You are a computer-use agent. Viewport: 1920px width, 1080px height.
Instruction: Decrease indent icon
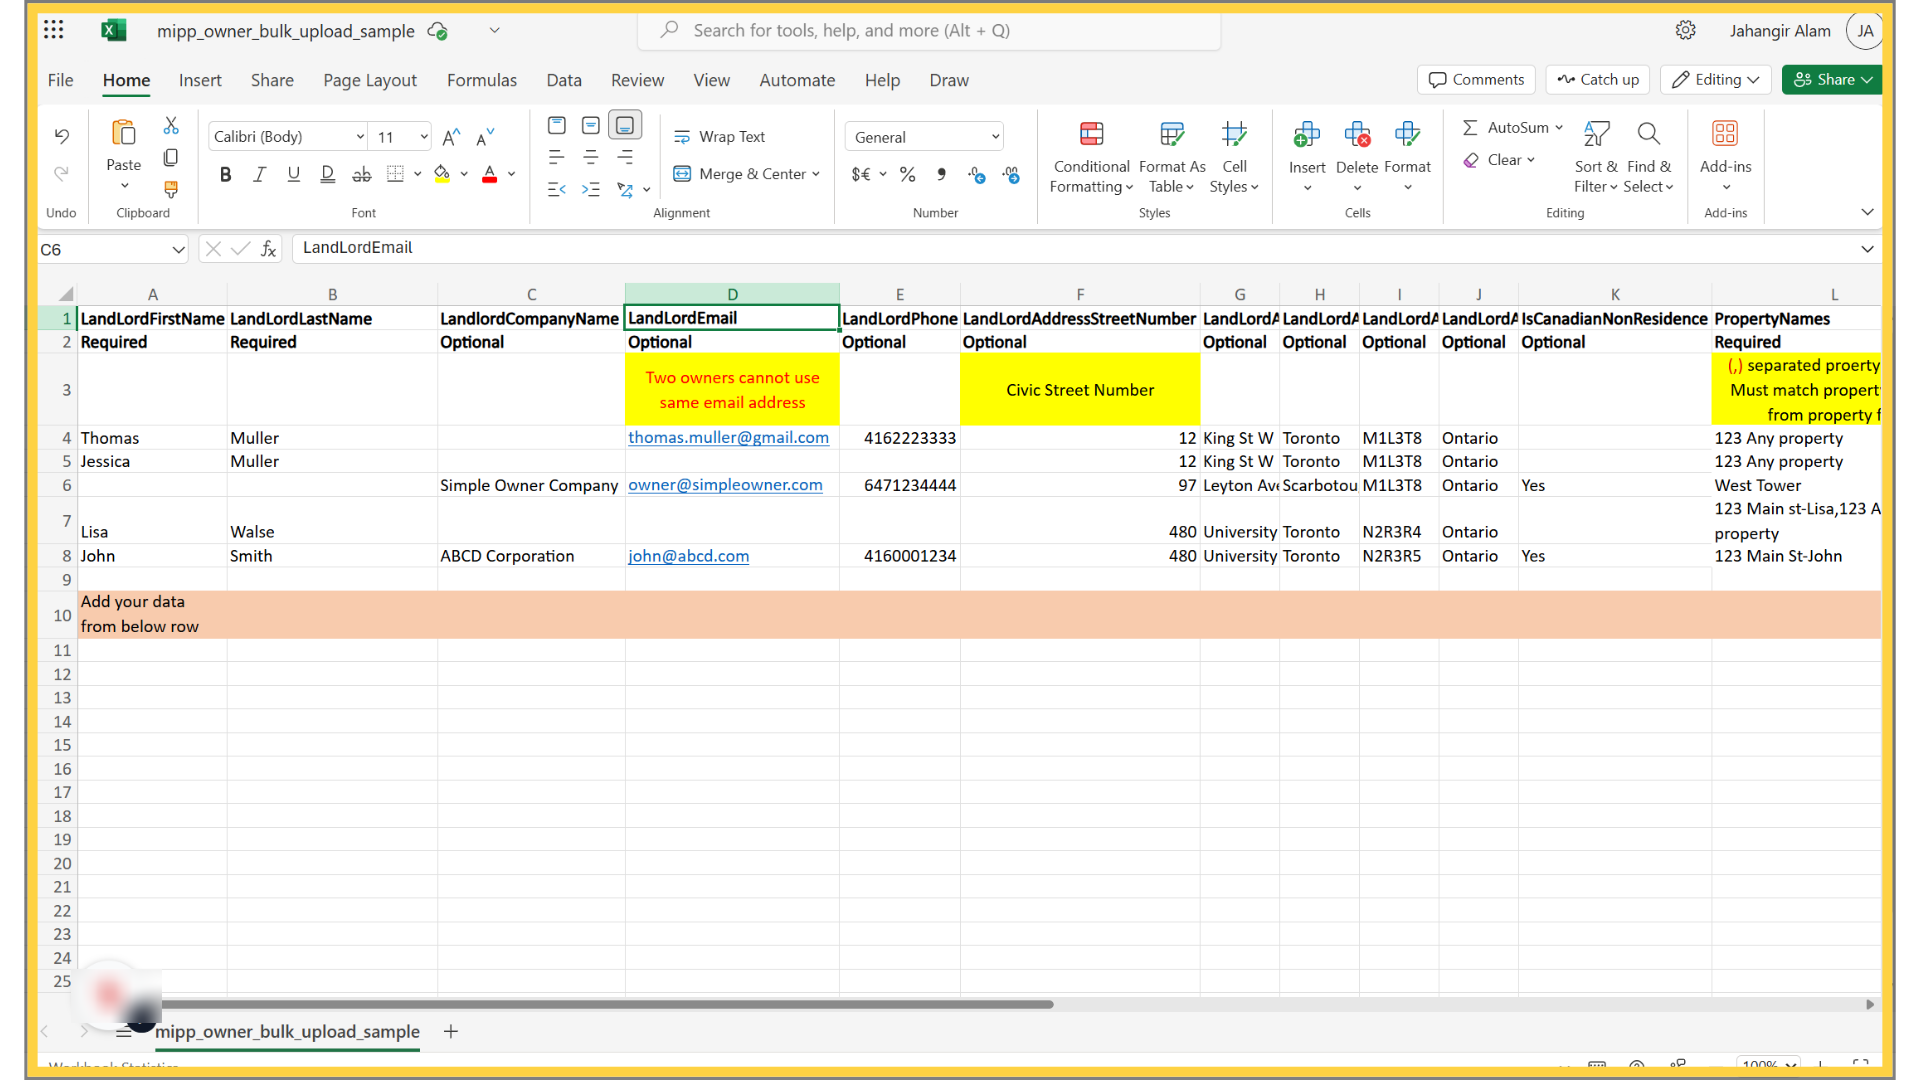point(557,189)
